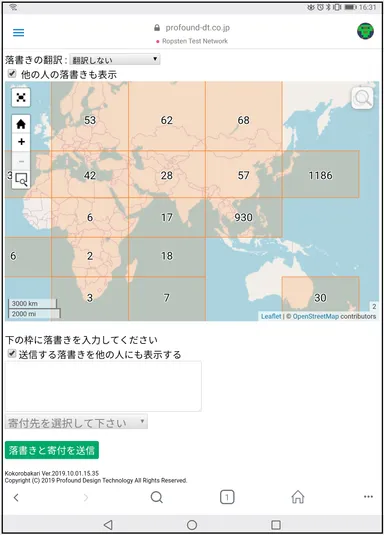Image resolution: width=384 pixels, height=535 pixels.
Task: Click the Ropsten Test Network label
Action: coord(195,41)
